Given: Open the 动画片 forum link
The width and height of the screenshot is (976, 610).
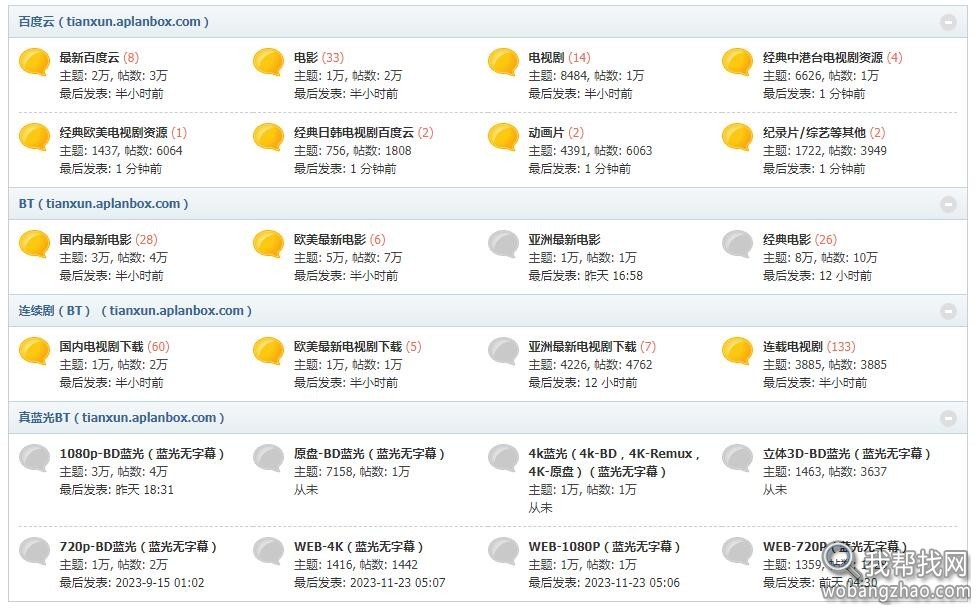Looking at the screenshot, I should 547,133.
